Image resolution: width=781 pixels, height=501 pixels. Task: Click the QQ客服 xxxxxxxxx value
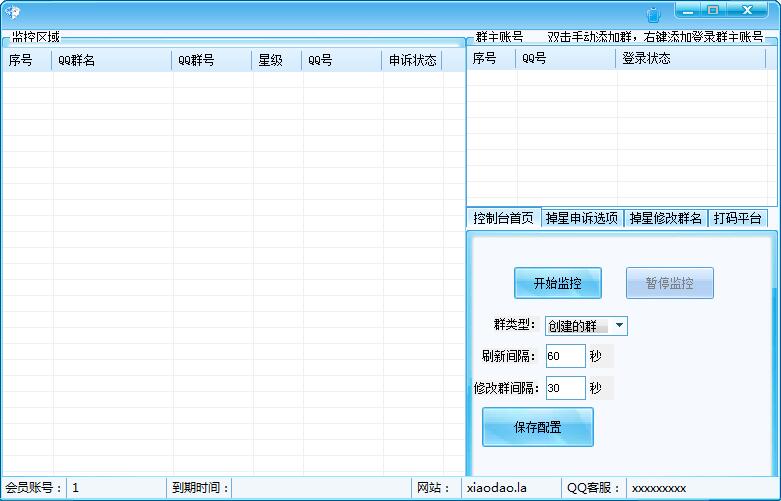pos(659,488)
